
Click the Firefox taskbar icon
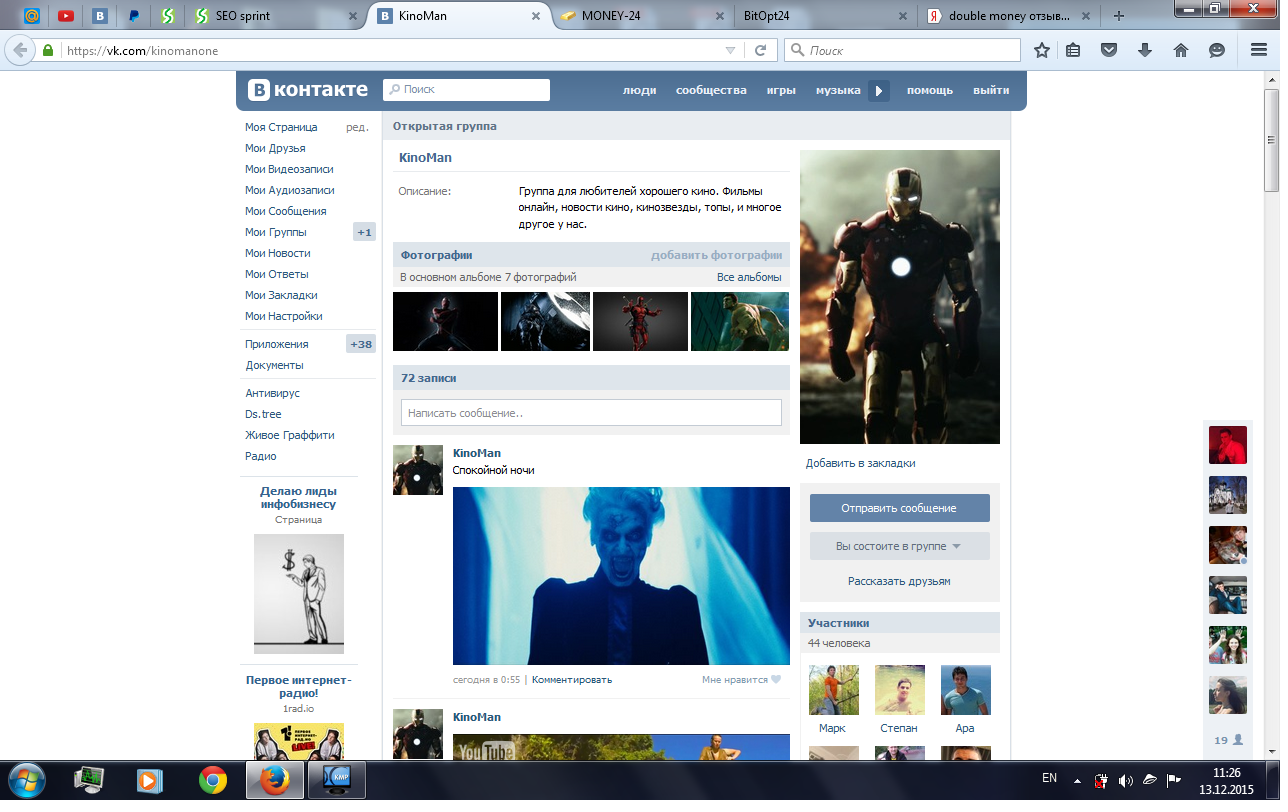pos(274,780)
